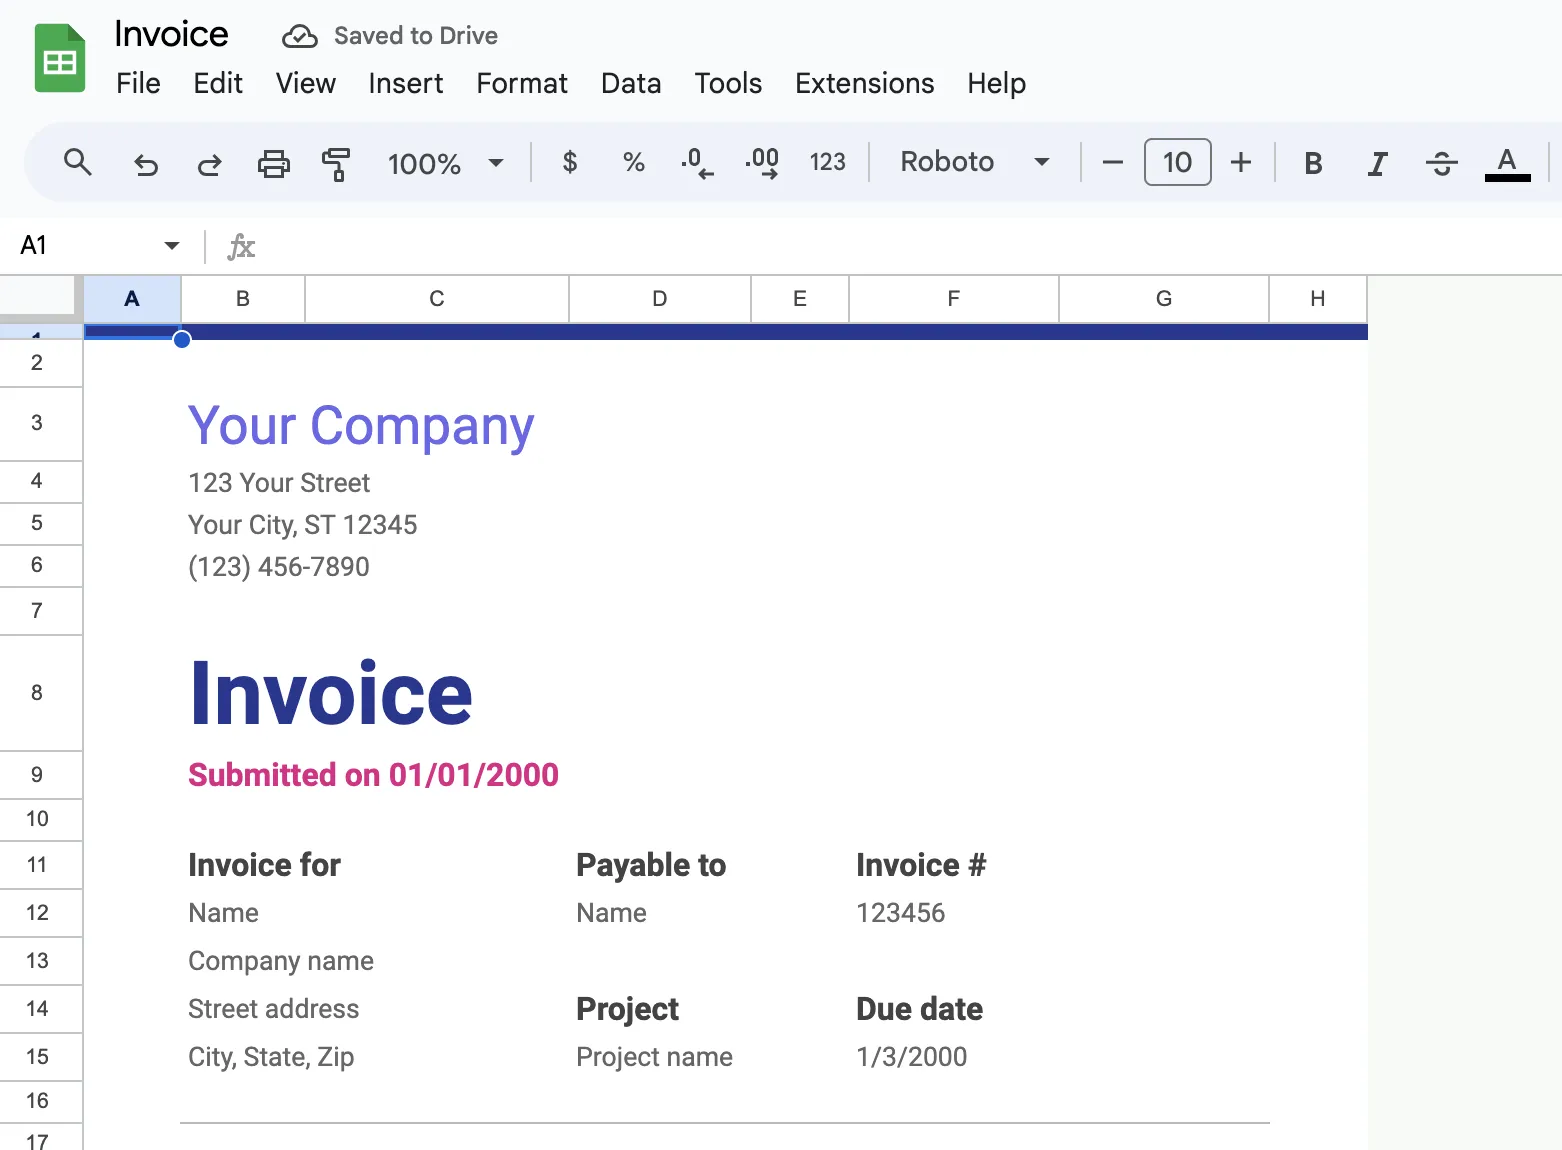Viewport: 1562px width, 1150px height.
Task: Open the Format menu
Action: (x=522, y=83)
